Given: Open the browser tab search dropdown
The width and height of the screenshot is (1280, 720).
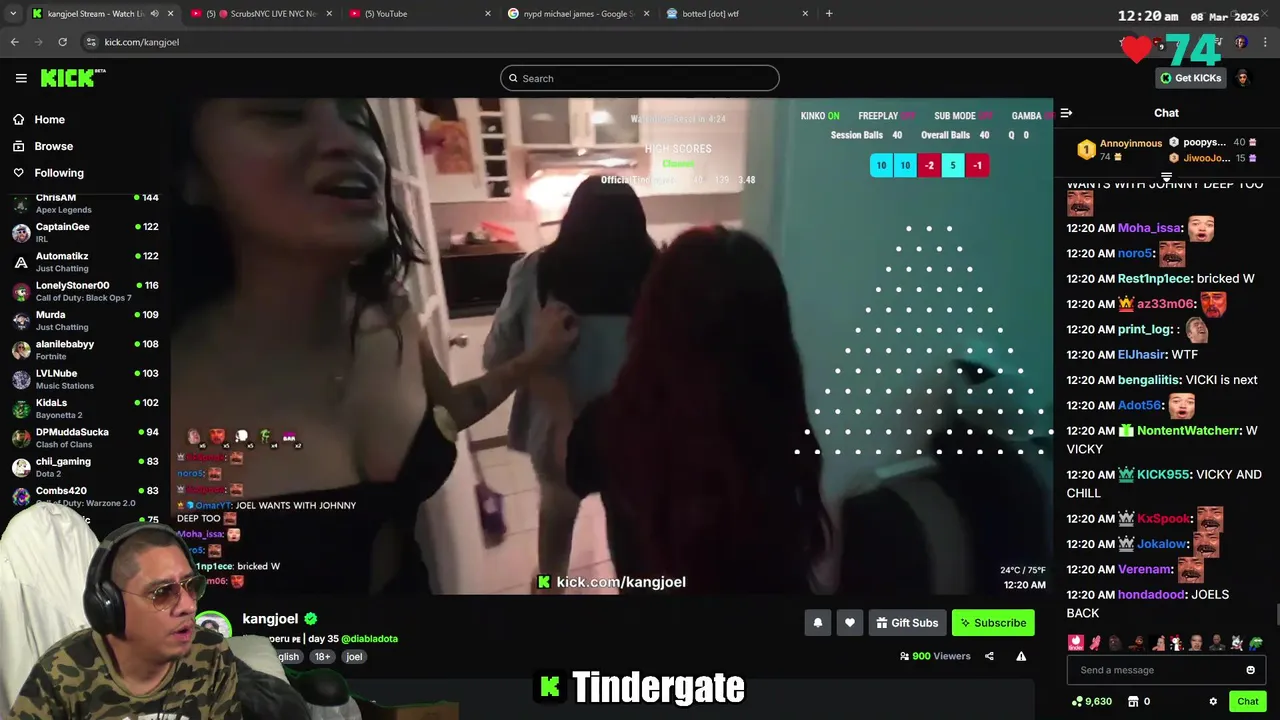Looking at the screenshot, I should click(x=13, y=14).
